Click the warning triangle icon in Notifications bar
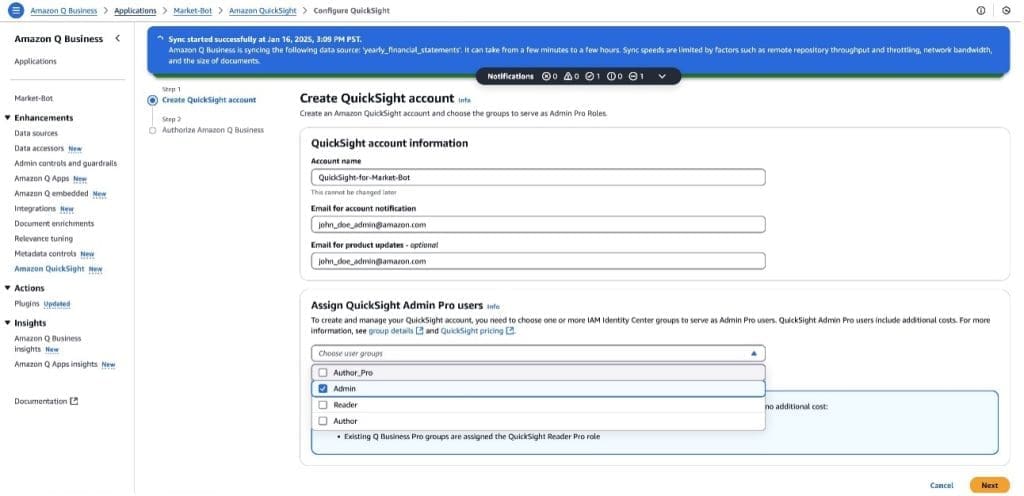 pyautogui.click(x=568, y=76)
